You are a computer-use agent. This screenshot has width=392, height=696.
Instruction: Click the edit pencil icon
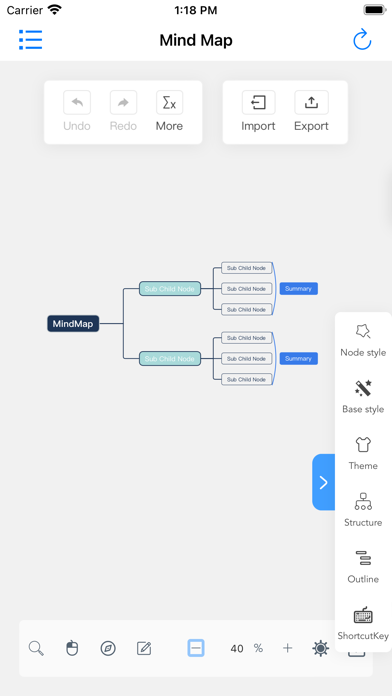pyautogui.click(x=144, y=649)
